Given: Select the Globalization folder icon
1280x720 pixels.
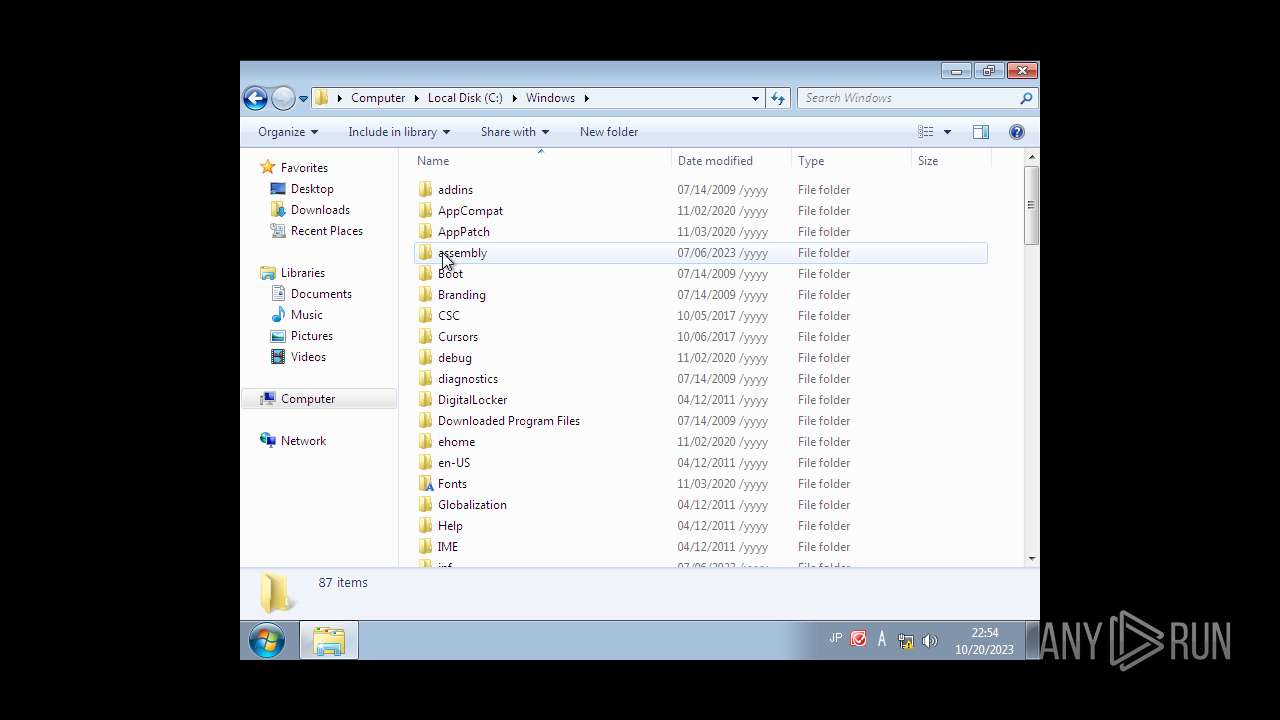Looking at the screenshot, I should click(x=425, y=505).
